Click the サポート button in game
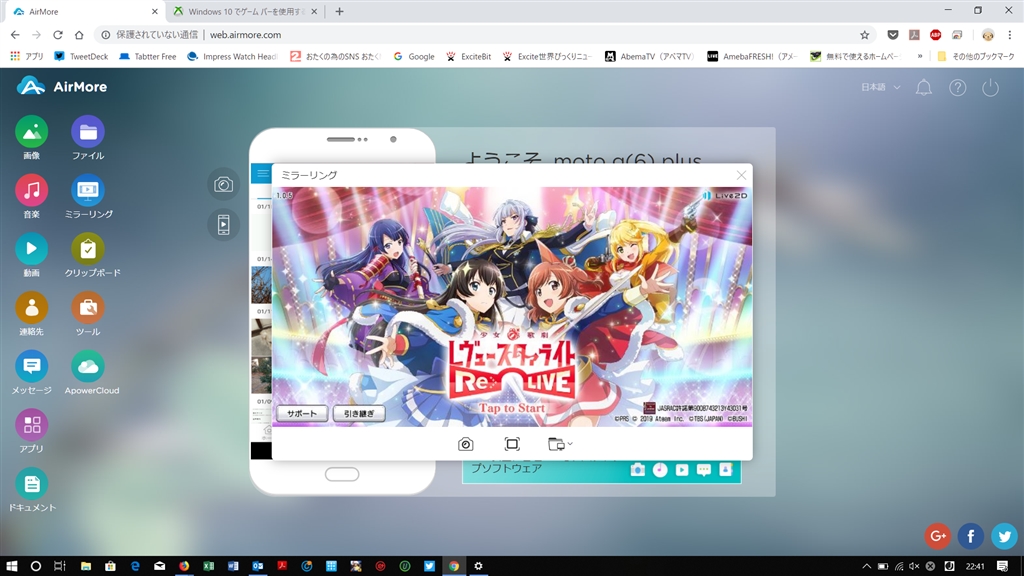Screen dimensions: 1024x576 click(x=302, y=413)
